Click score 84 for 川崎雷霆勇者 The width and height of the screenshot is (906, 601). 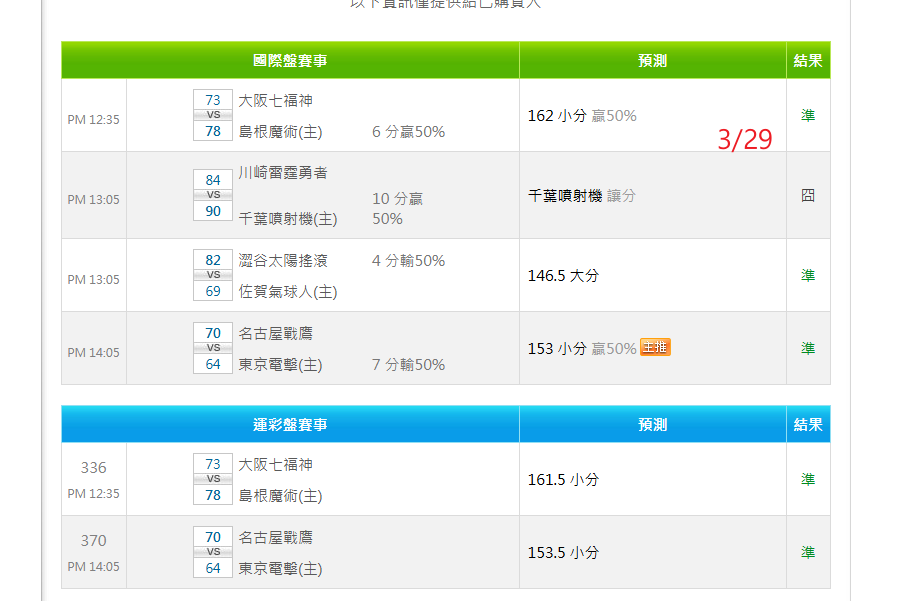[213, 180]
